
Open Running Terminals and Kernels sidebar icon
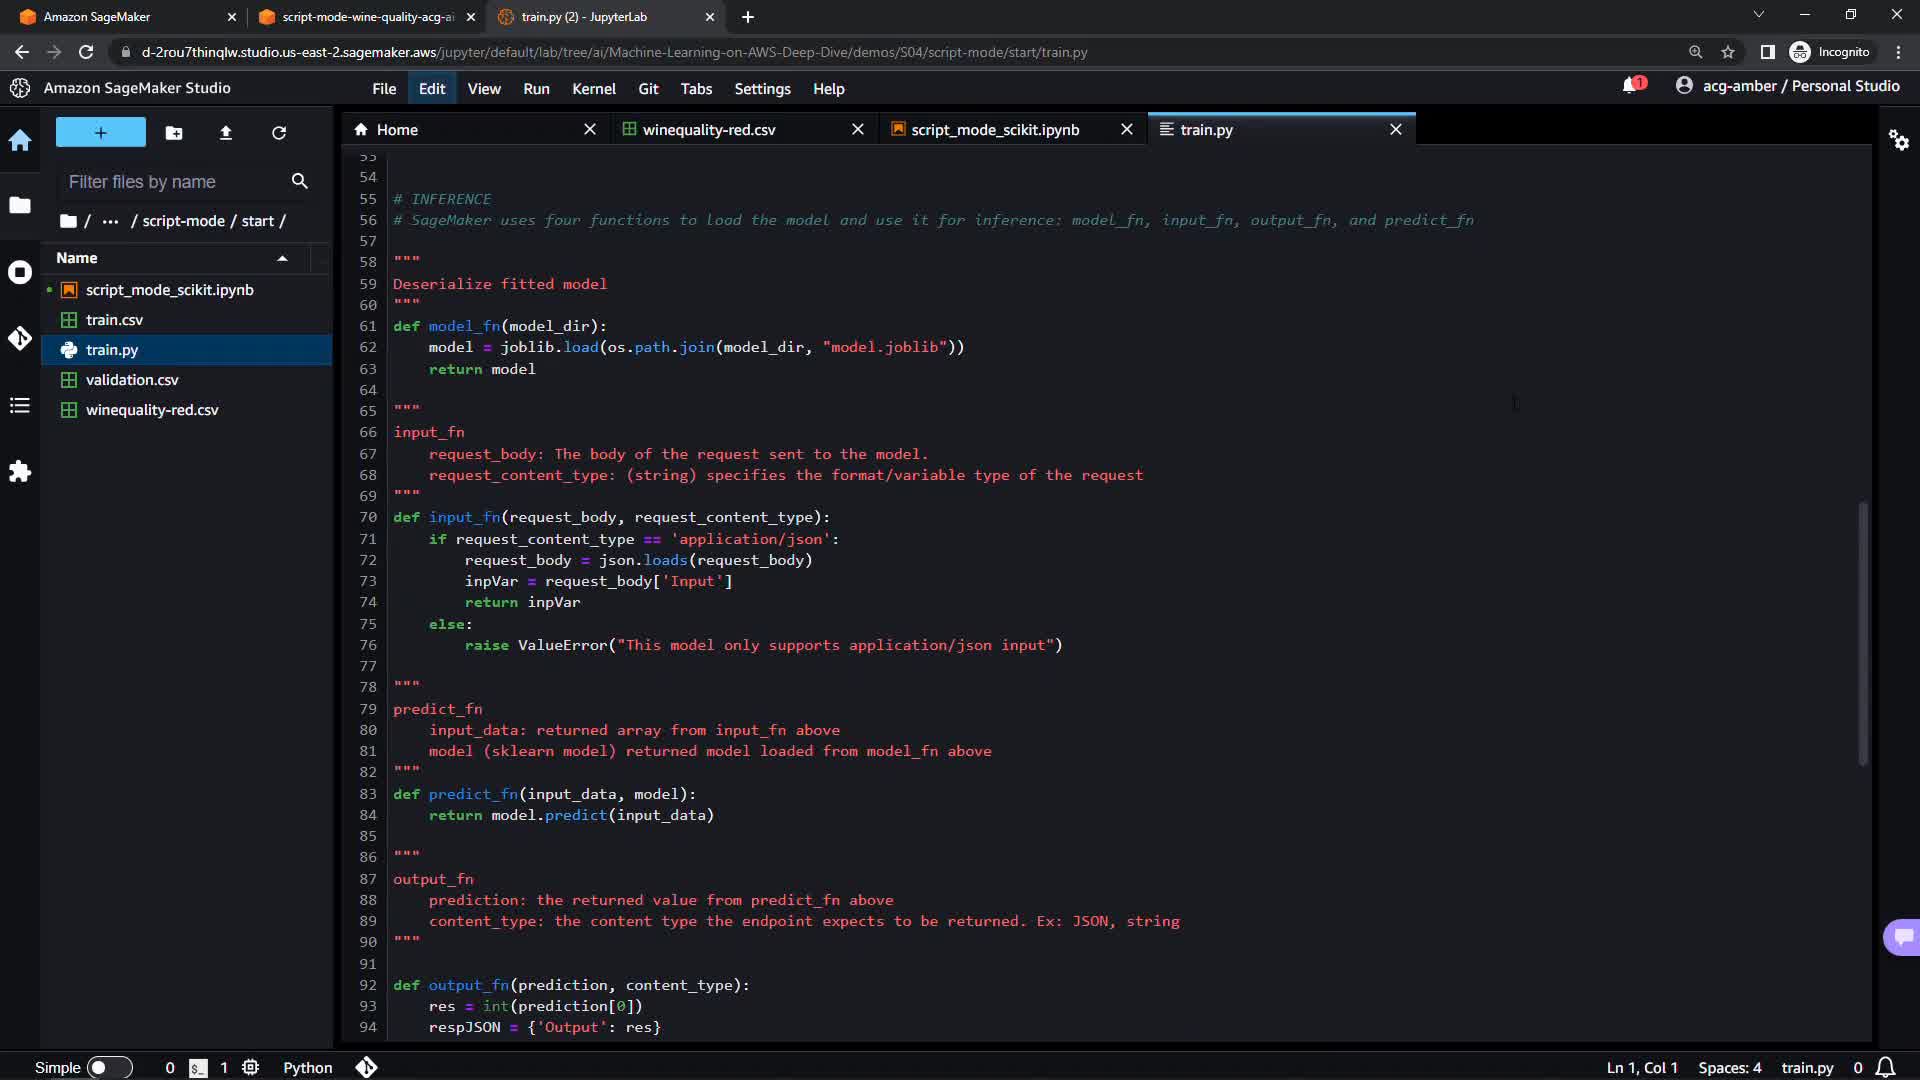point(20,273)
